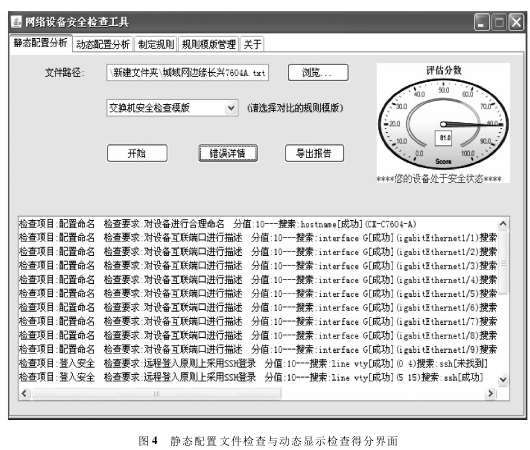Expand the 交换机安全检查模版 dropdown arrow
Viewport: 530px width, 450px height.
tap(231, 108)
